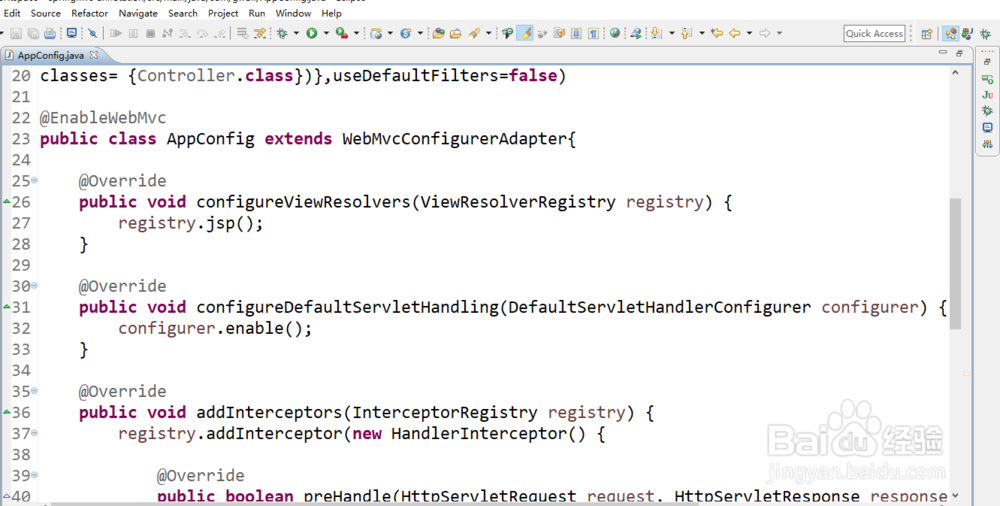Image resolution: width=1000 pixels, height=506 pixels.
Task: Click the green Run button icon
Action: 311,33
